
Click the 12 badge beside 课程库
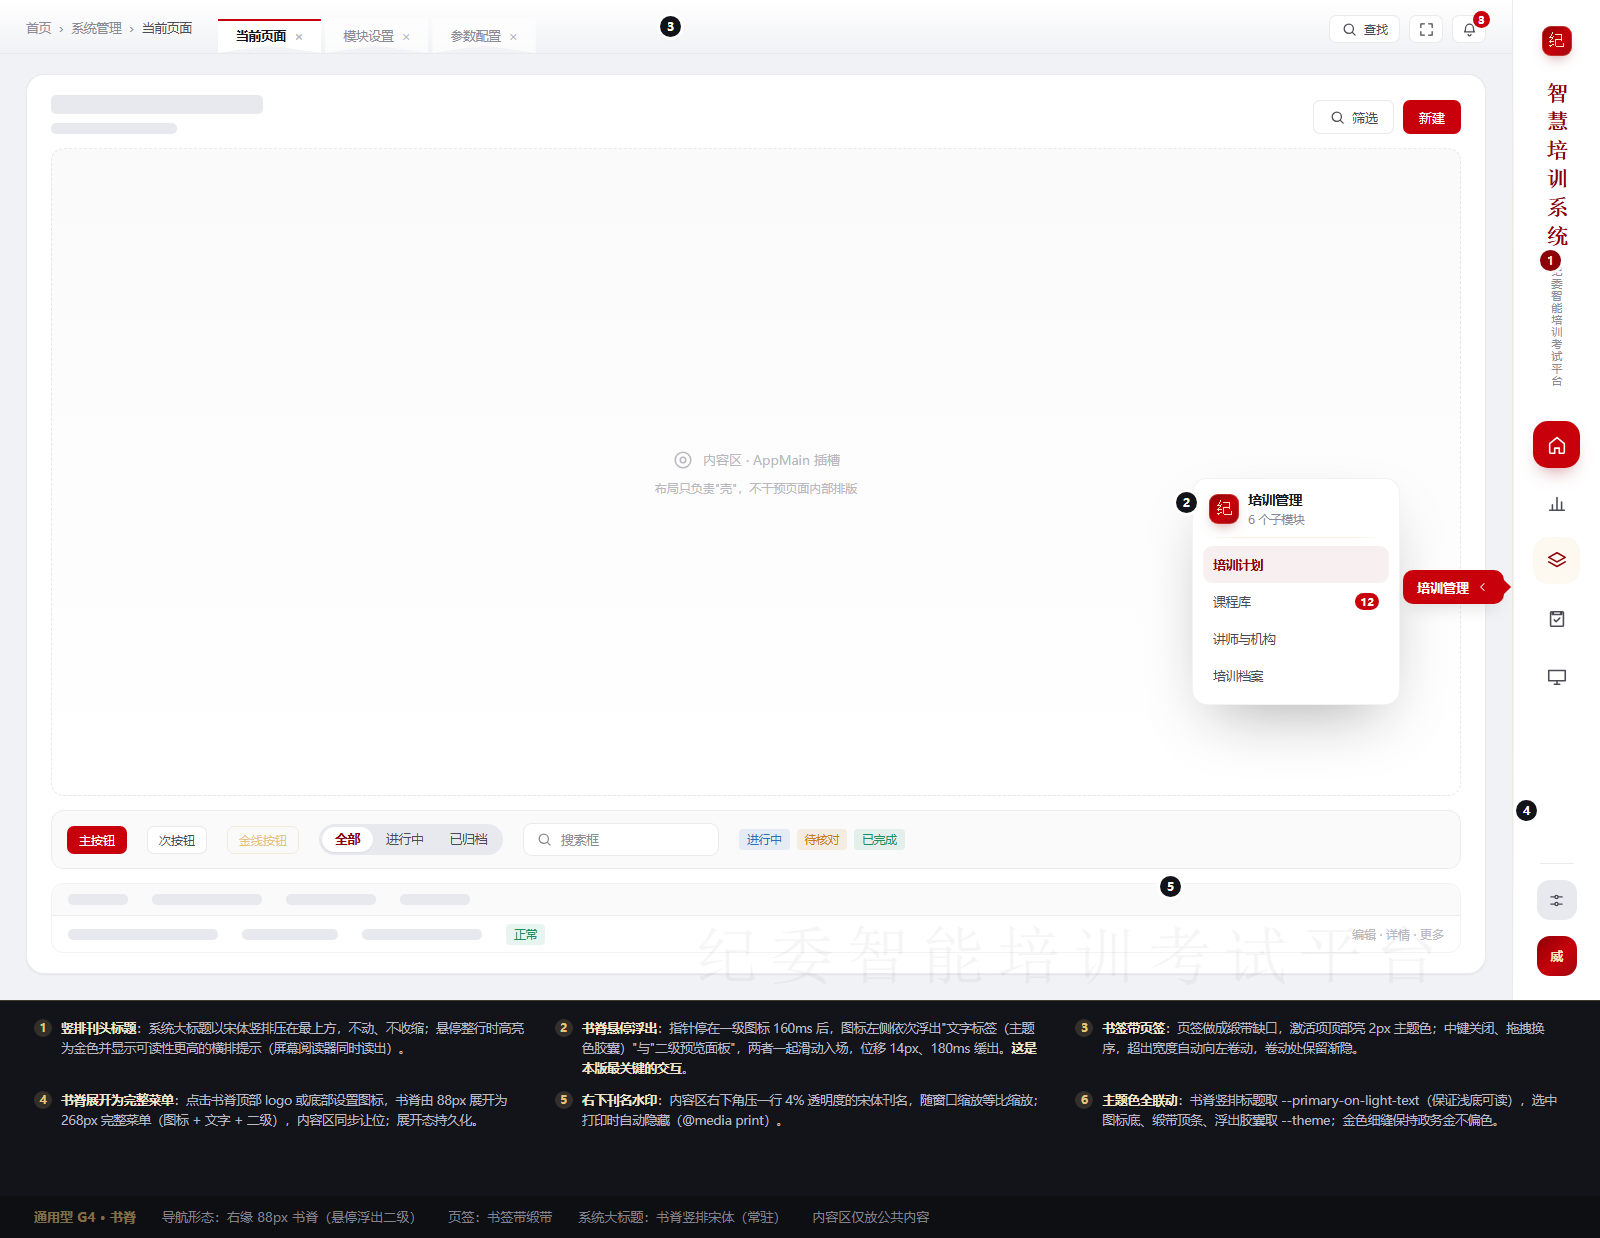tap(1367, 602)
